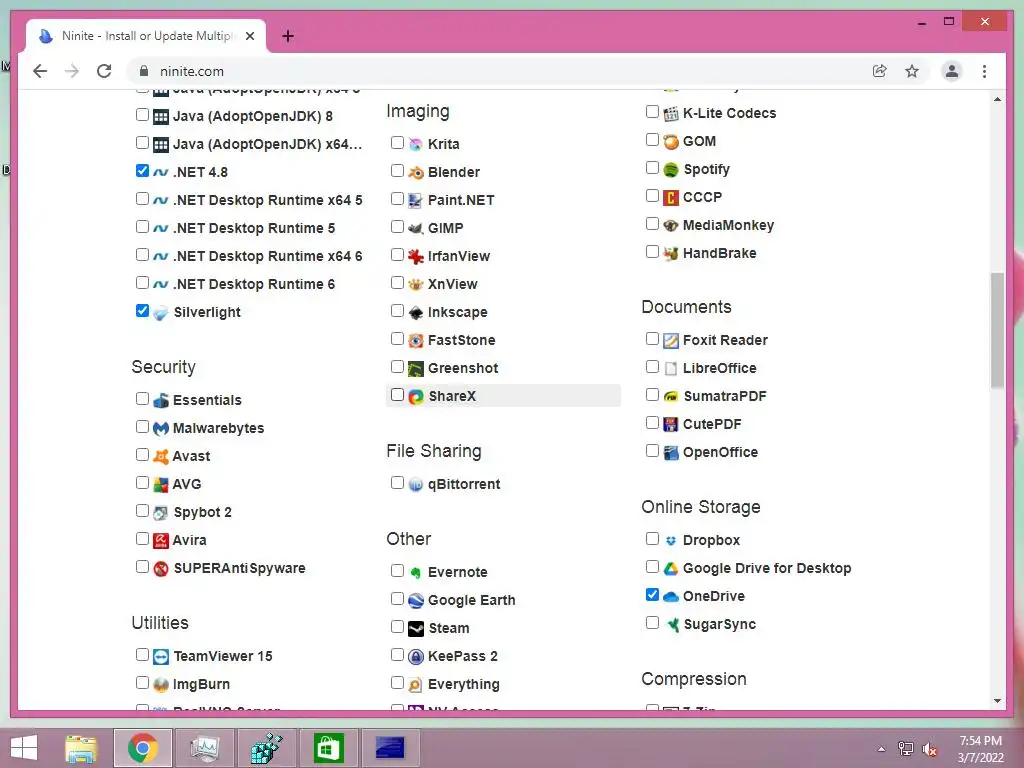Click the Inkscape icon
The width and height of the screenshot is (1024, 768).
(x=415, y=313)
